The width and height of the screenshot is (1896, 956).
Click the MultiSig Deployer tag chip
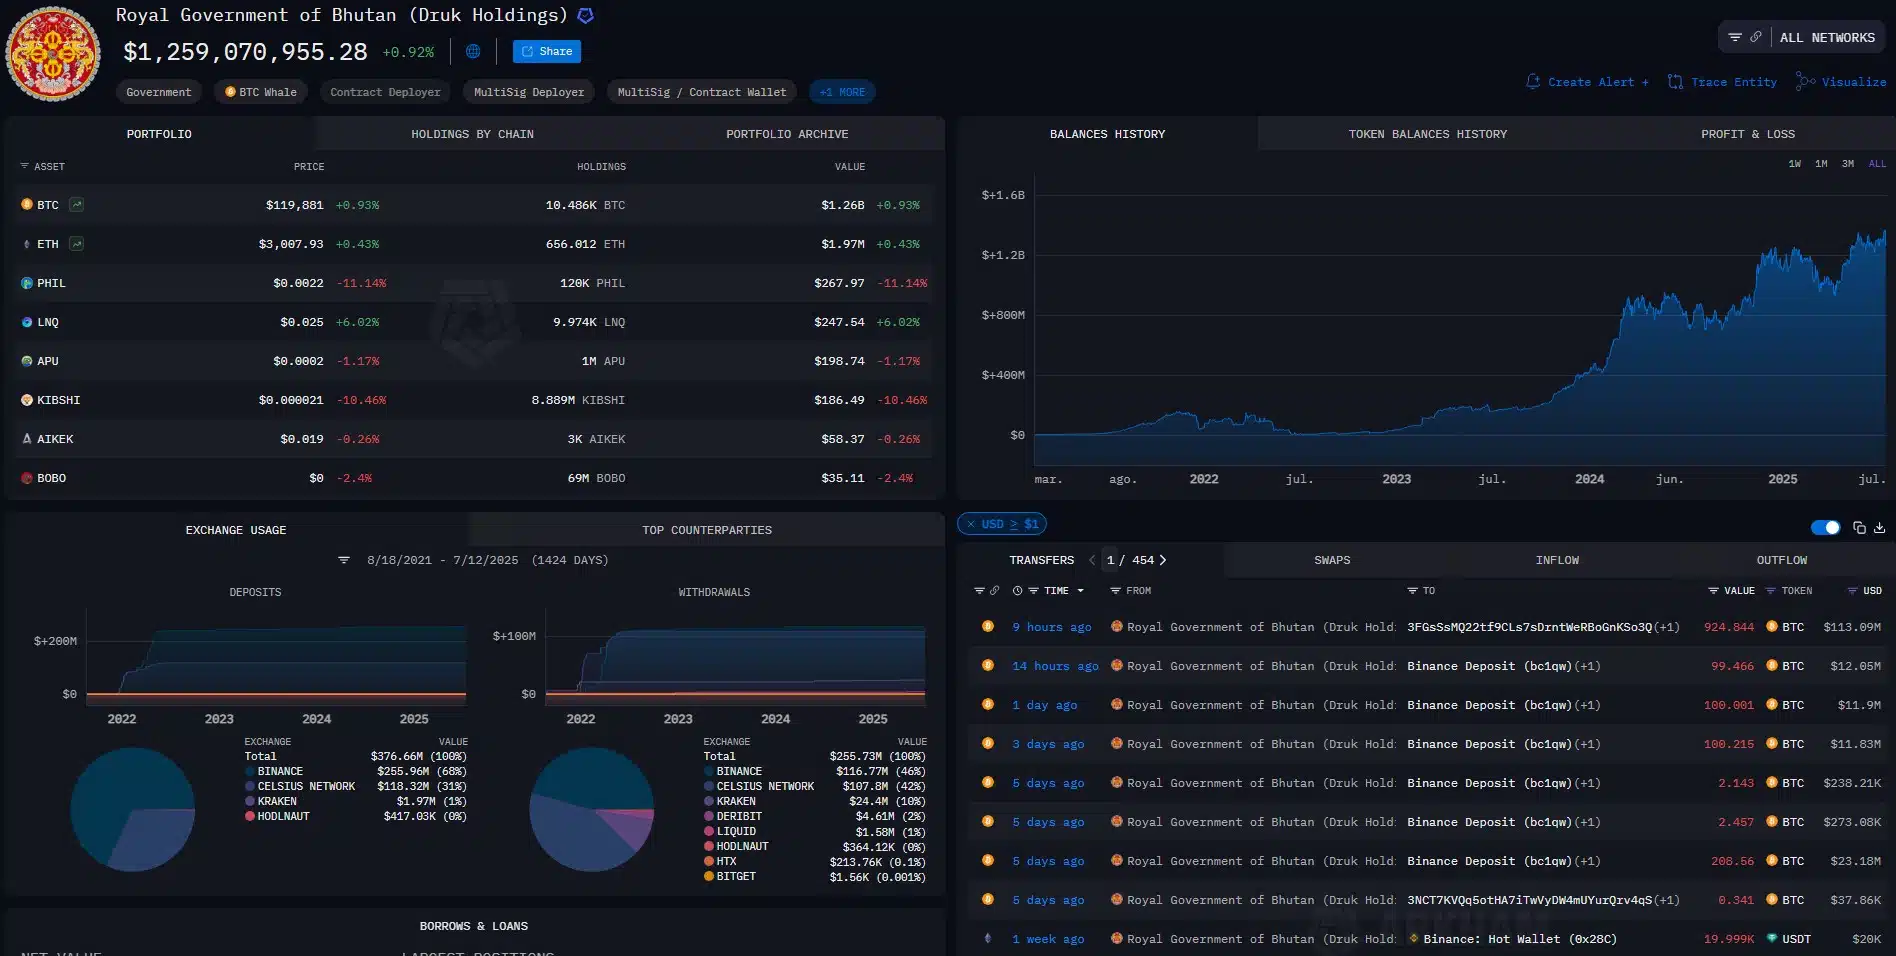[x=529, y=92]
